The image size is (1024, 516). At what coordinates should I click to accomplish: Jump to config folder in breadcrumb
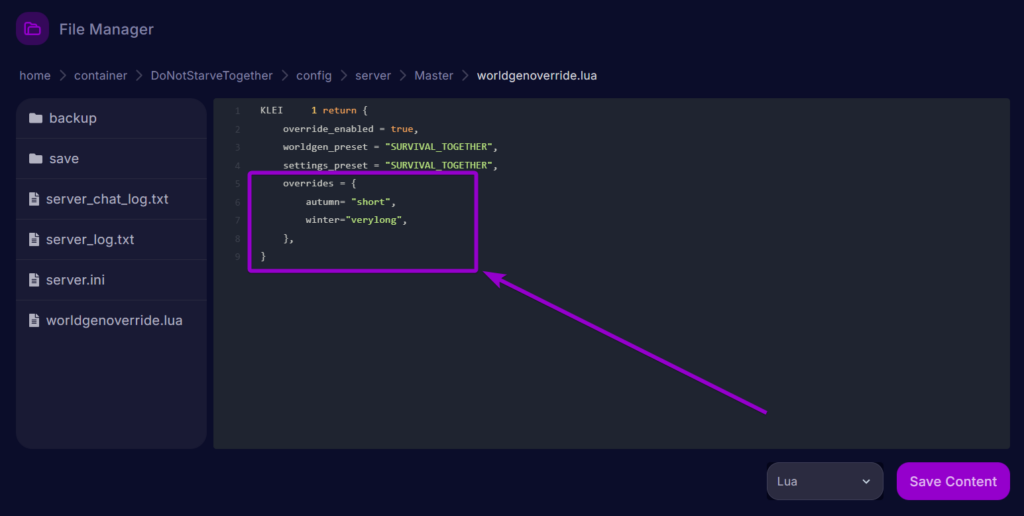pos(313,76)
